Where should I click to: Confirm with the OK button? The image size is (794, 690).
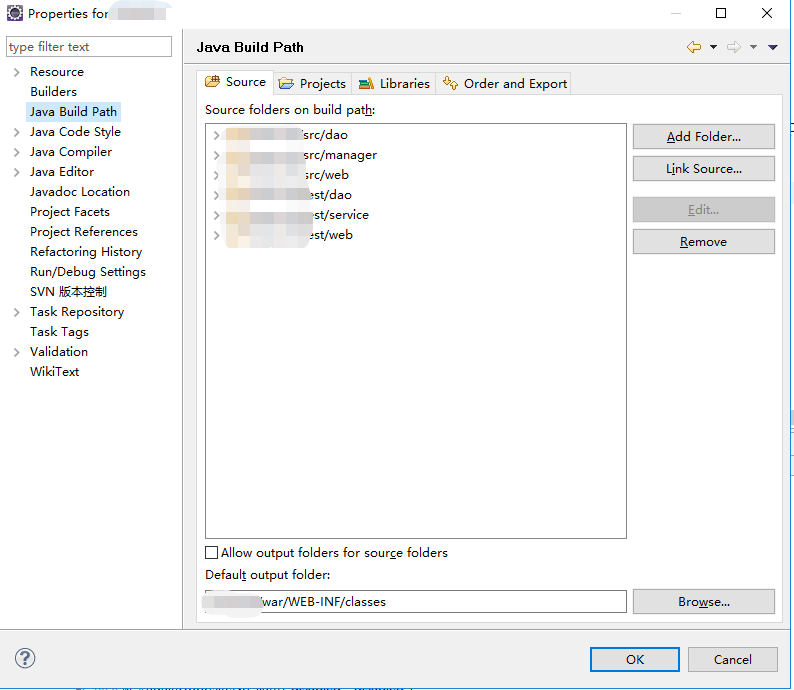(634, 659)
